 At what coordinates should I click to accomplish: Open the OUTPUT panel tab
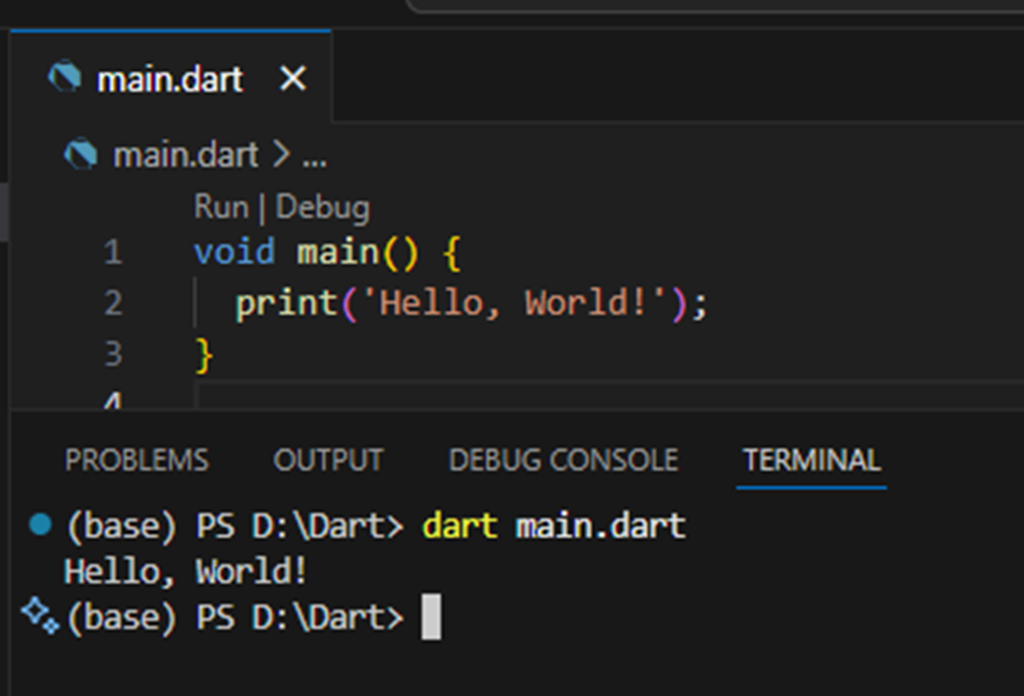tap(328, 460)
